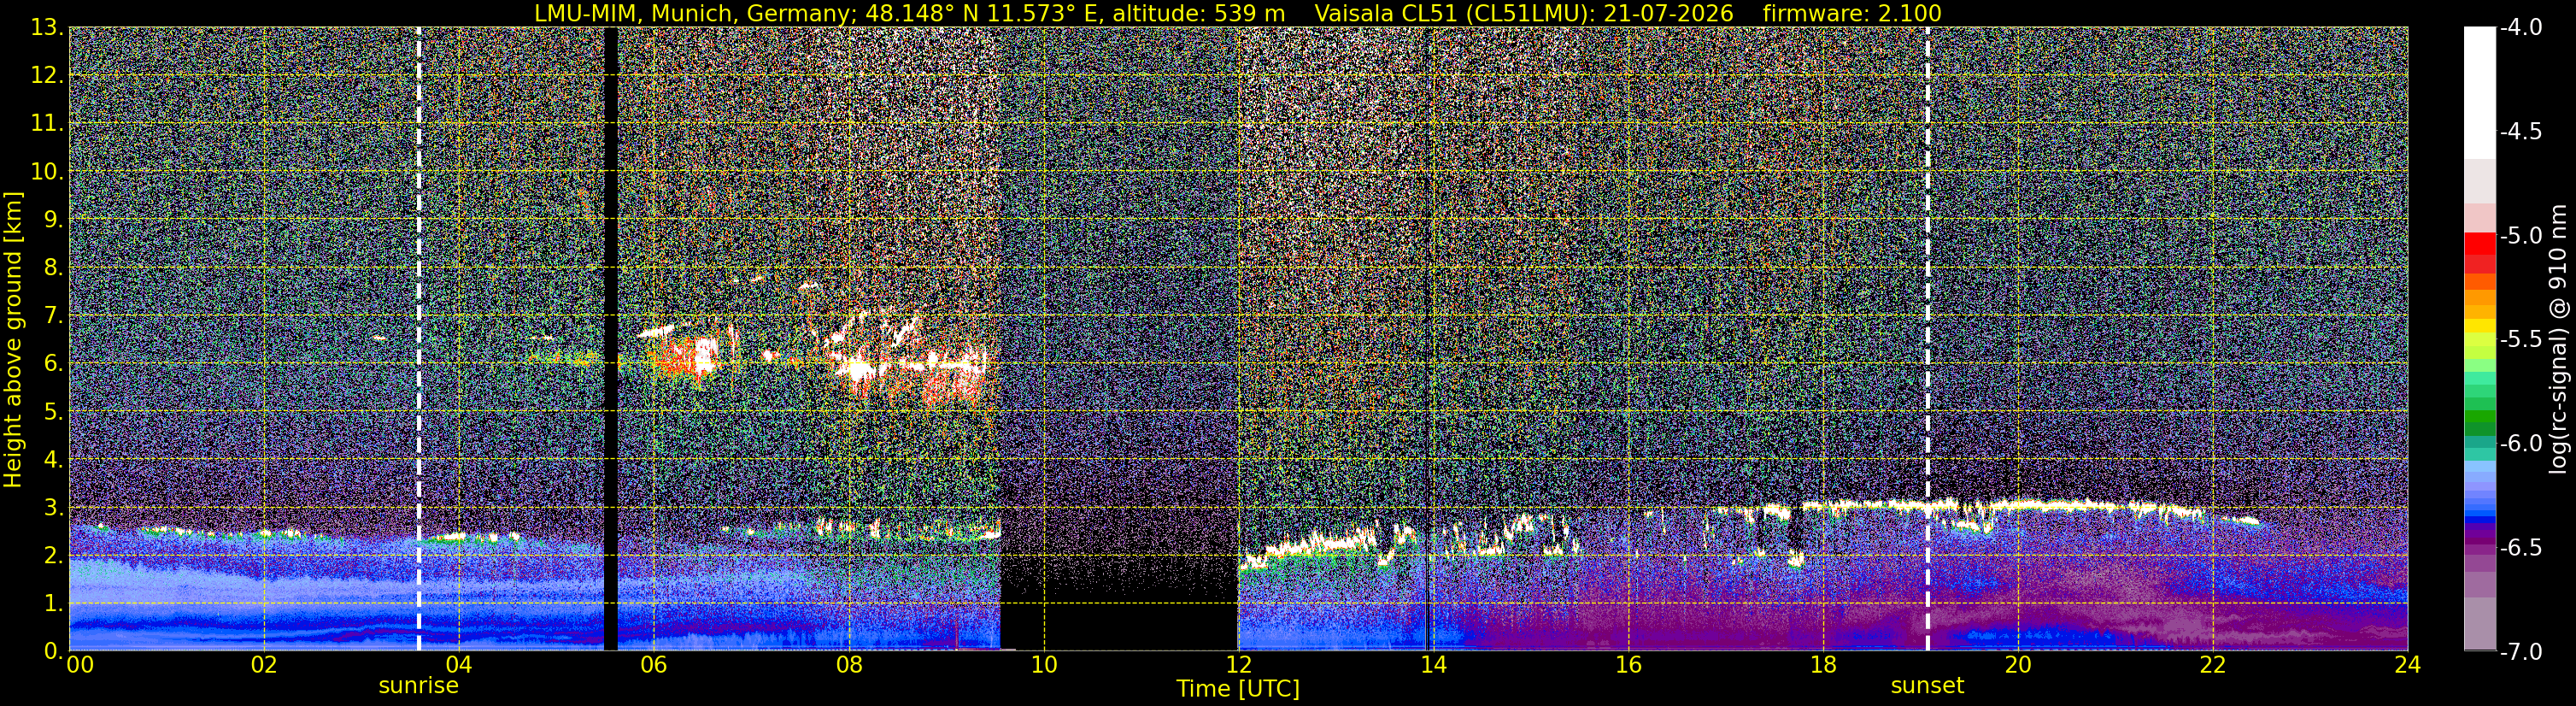Click the 'sunrise' label below the axis
2576x706 pixels.
[x=418, y=686]
